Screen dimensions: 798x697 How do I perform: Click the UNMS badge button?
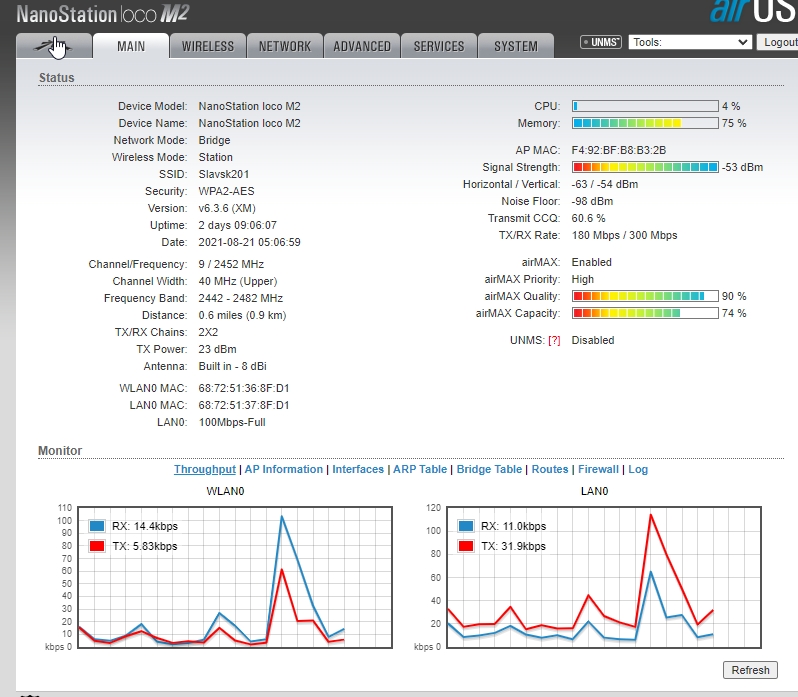coord(601,42)
